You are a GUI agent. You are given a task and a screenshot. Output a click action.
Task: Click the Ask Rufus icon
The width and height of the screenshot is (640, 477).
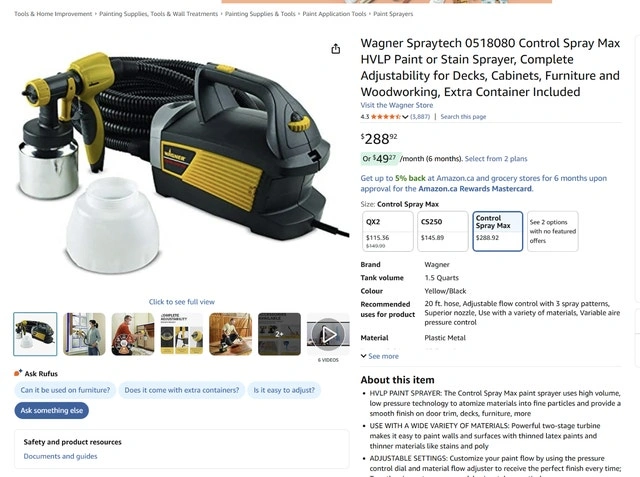tap(18, 373)
